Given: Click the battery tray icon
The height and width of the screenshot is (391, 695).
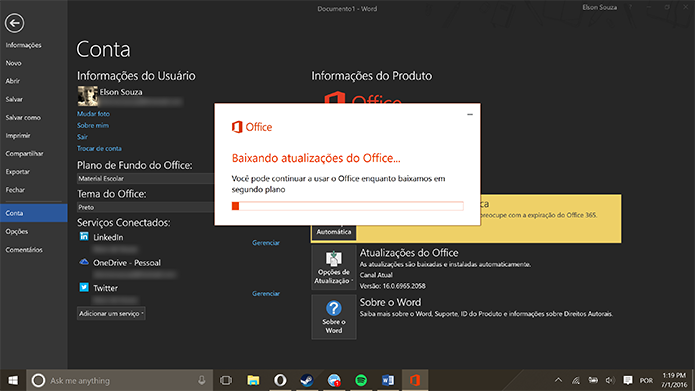Looking at the screenshot, I should 593,380.
